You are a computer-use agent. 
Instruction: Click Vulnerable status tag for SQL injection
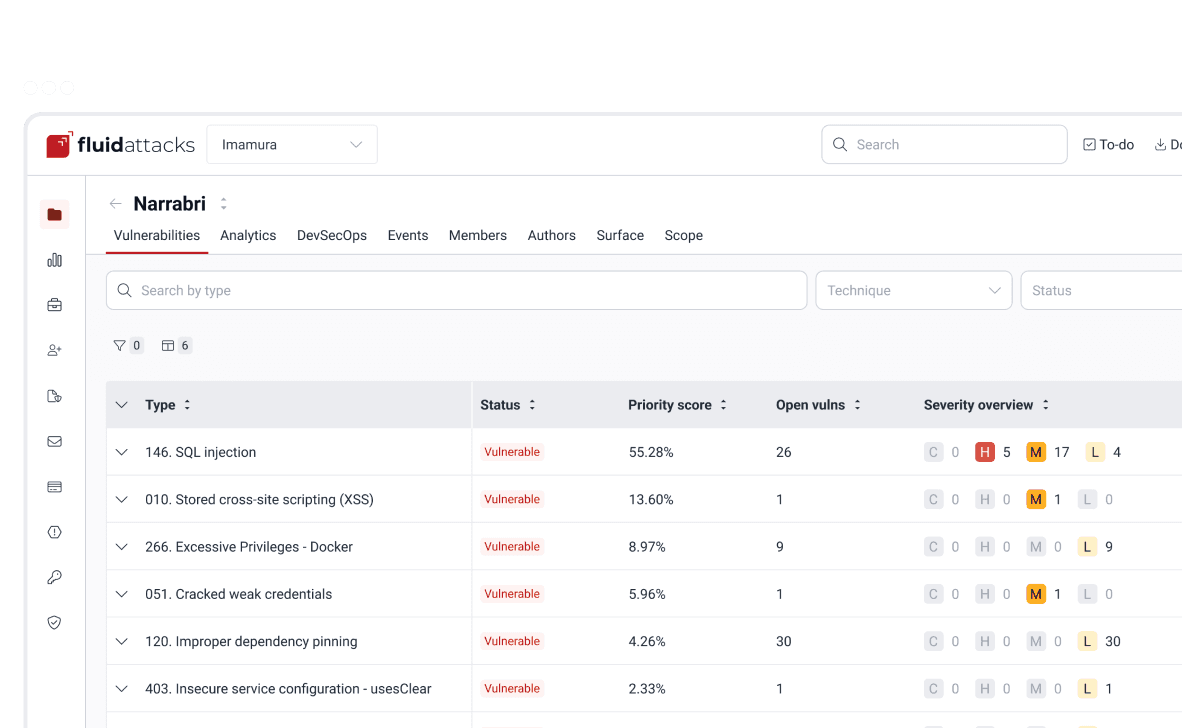512,452
